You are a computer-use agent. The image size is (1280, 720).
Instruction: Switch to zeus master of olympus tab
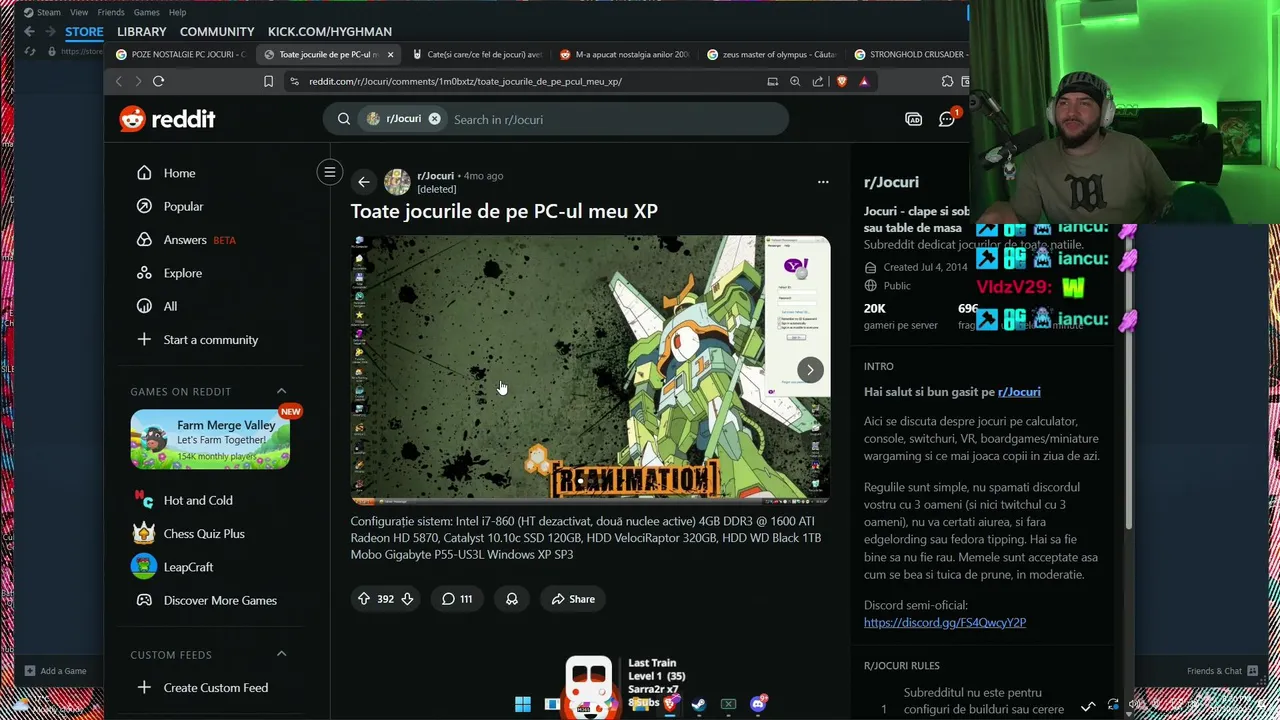coord(771,54)
